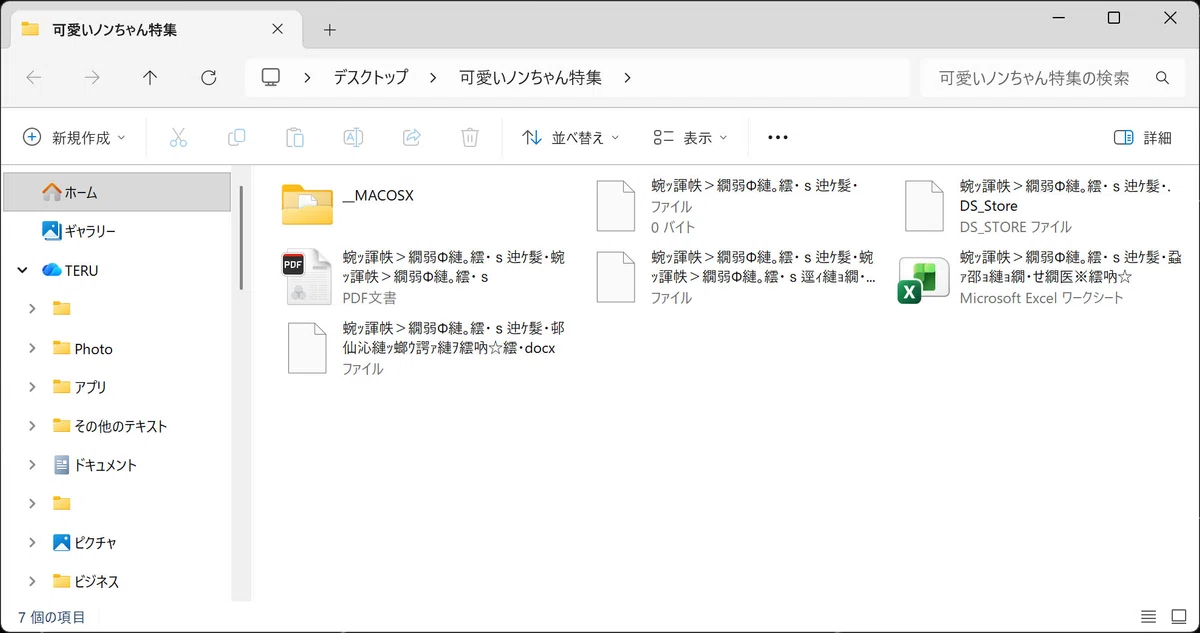Click chevron after 可愛いノンちゃん特集 in address bar

pos(627,78)
